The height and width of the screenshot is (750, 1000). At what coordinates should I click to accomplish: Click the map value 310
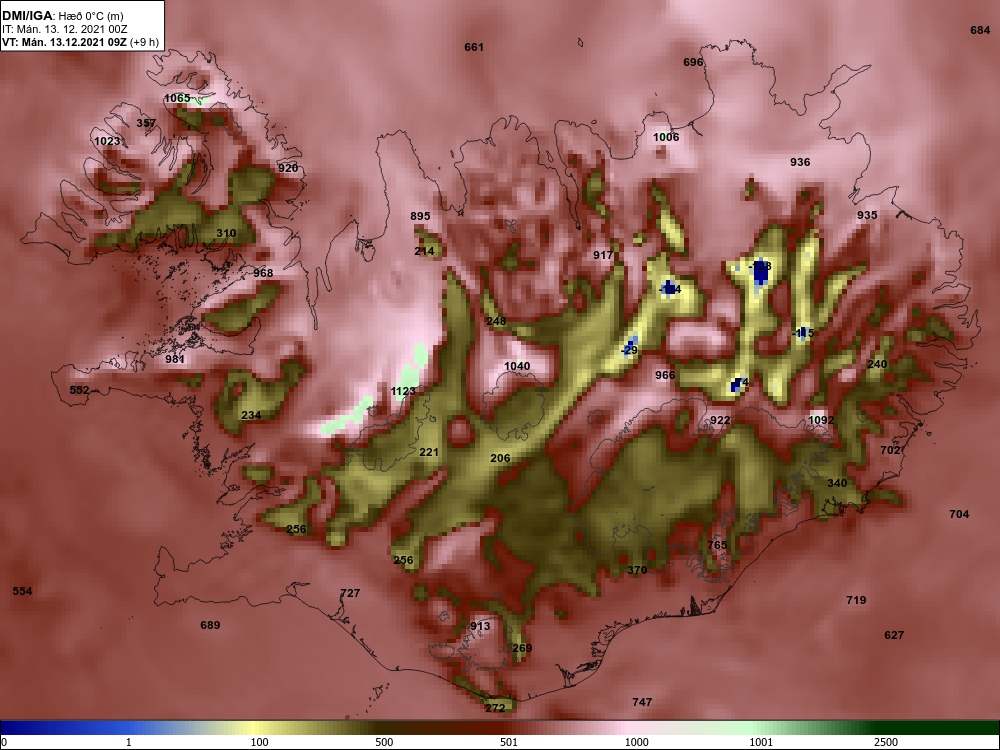coord(226,233)
